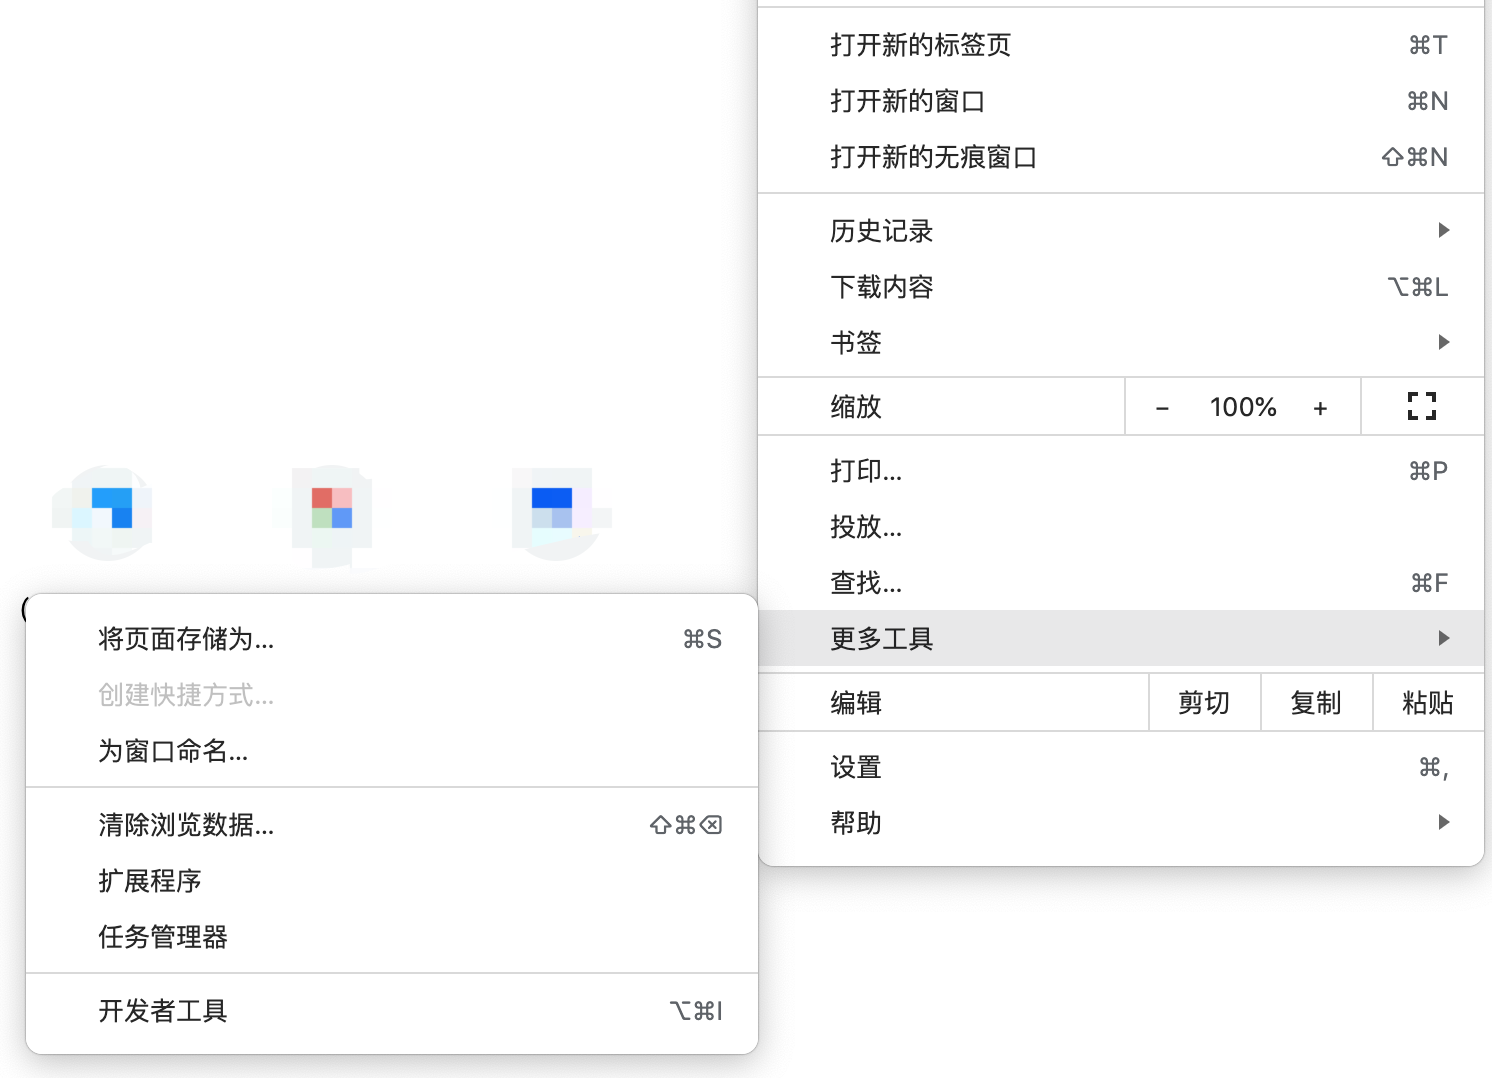
Task: Expand the 帮助 help submenu
Action: coord(1120,823)
